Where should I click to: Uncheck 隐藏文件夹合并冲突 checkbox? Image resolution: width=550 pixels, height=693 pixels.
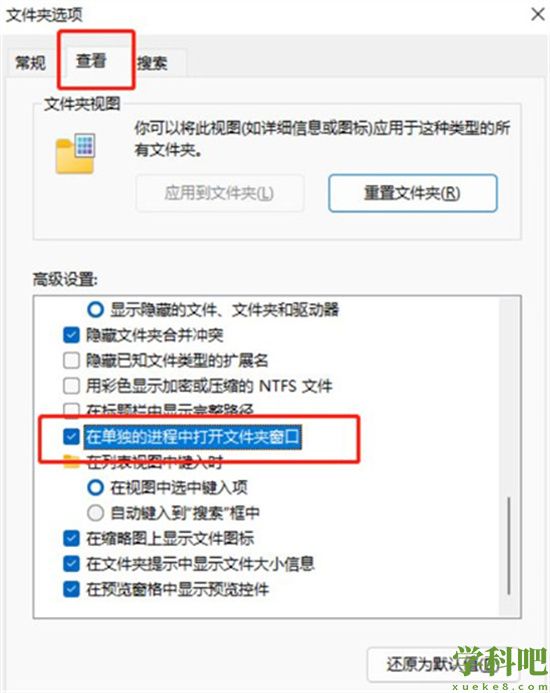point(71,335)
